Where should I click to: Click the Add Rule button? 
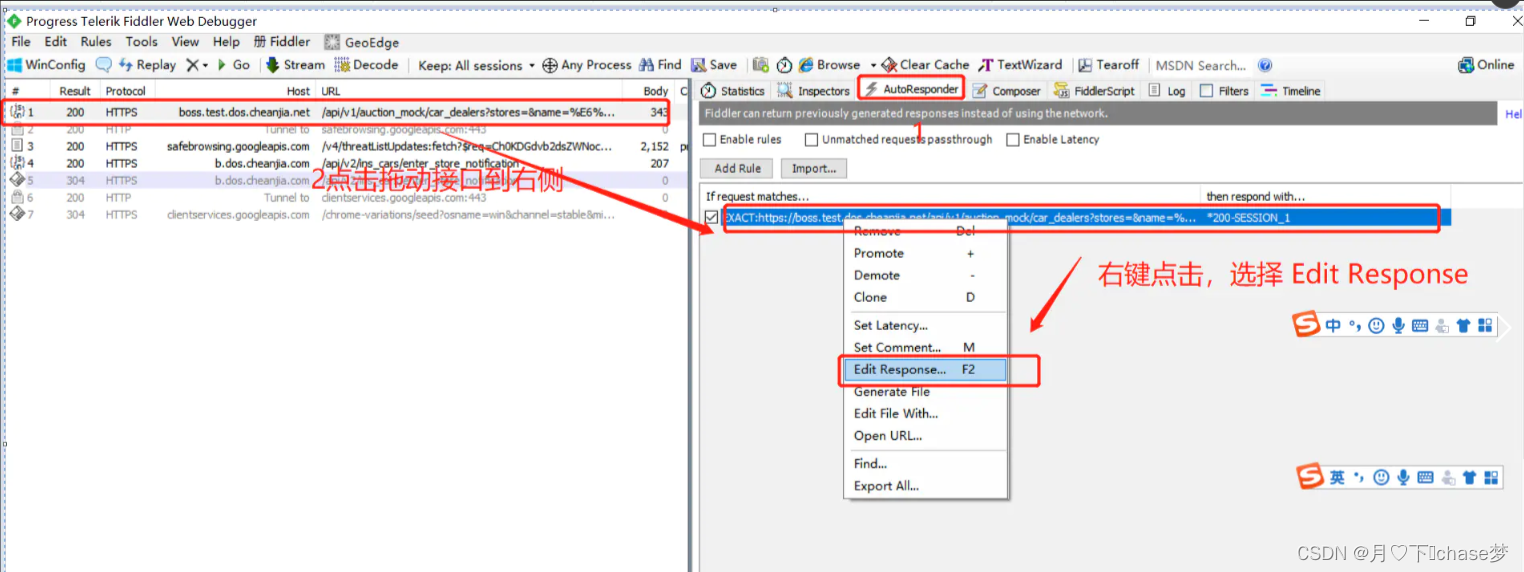click(x=738, y=168)
